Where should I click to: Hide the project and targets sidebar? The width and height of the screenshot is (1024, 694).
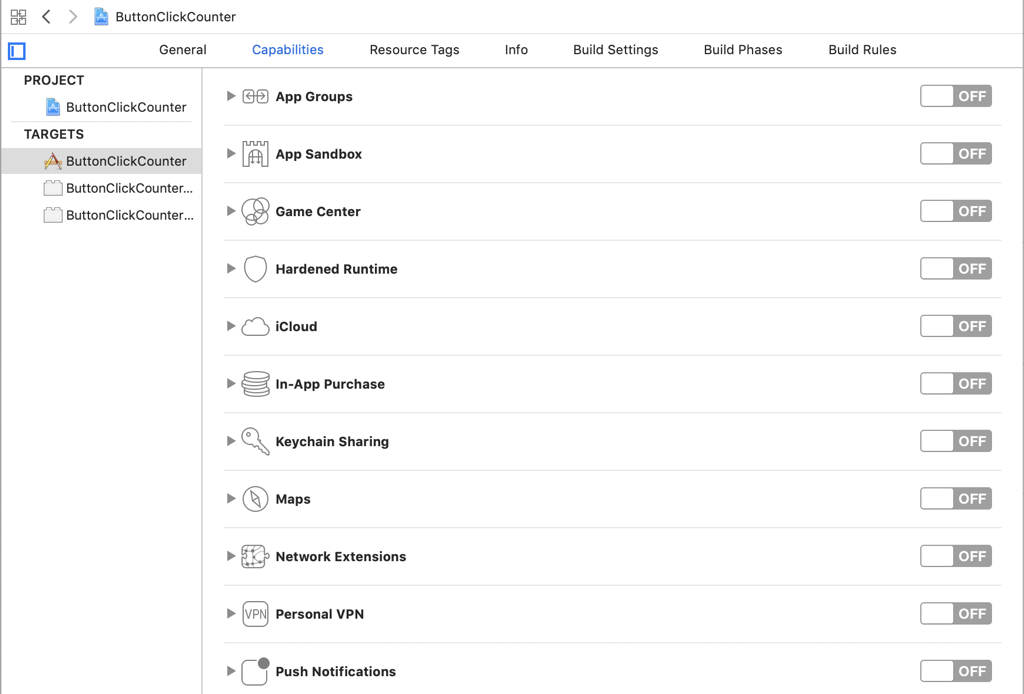pos(17,51)
